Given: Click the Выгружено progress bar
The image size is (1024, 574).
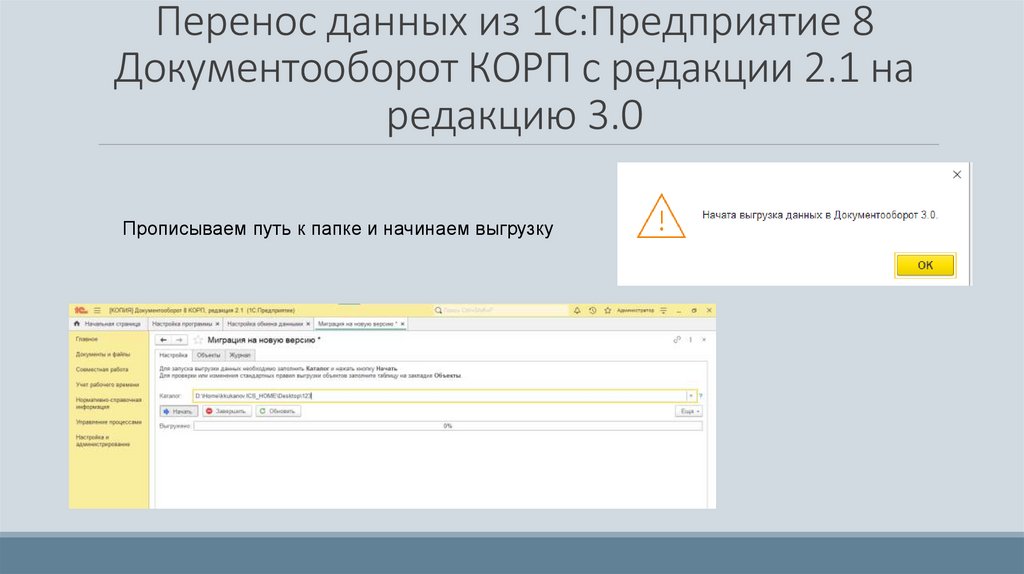Looking at the screenshot, I should click(448, 426).
